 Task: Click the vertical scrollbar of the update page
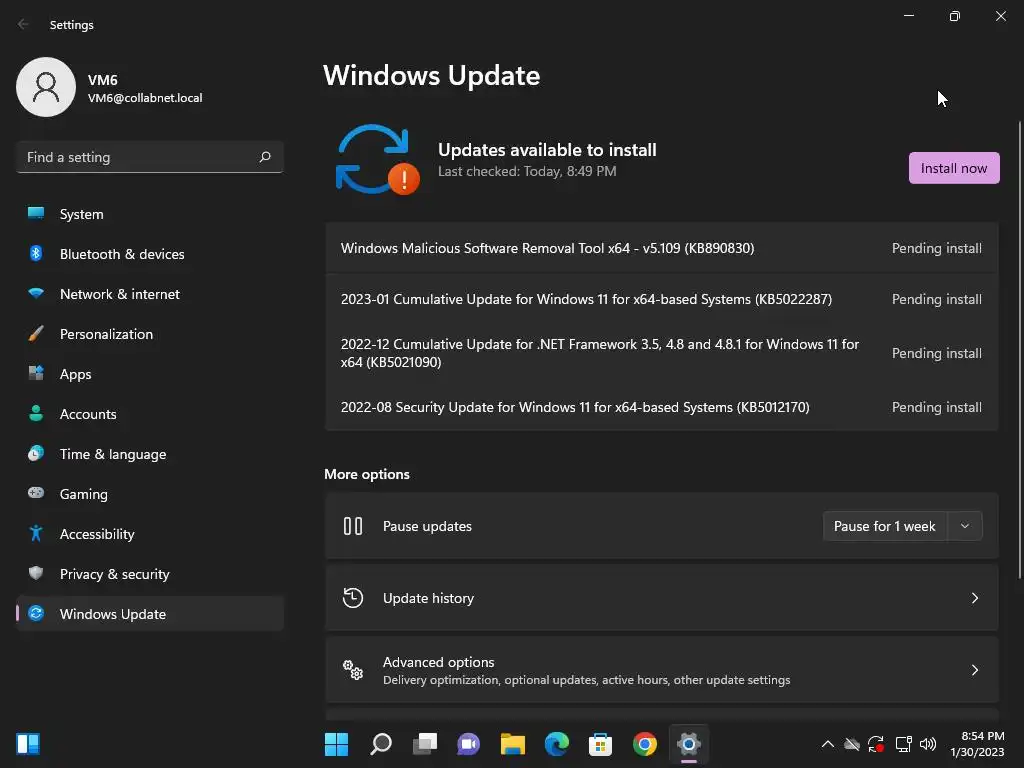tap(1019, 349)
